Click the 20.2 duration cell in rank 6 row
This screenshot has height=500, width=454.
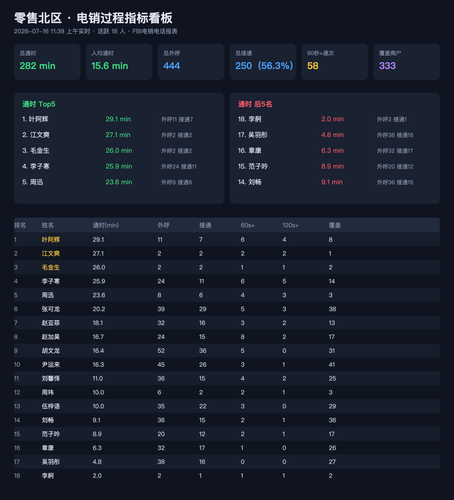click(99, 309)
